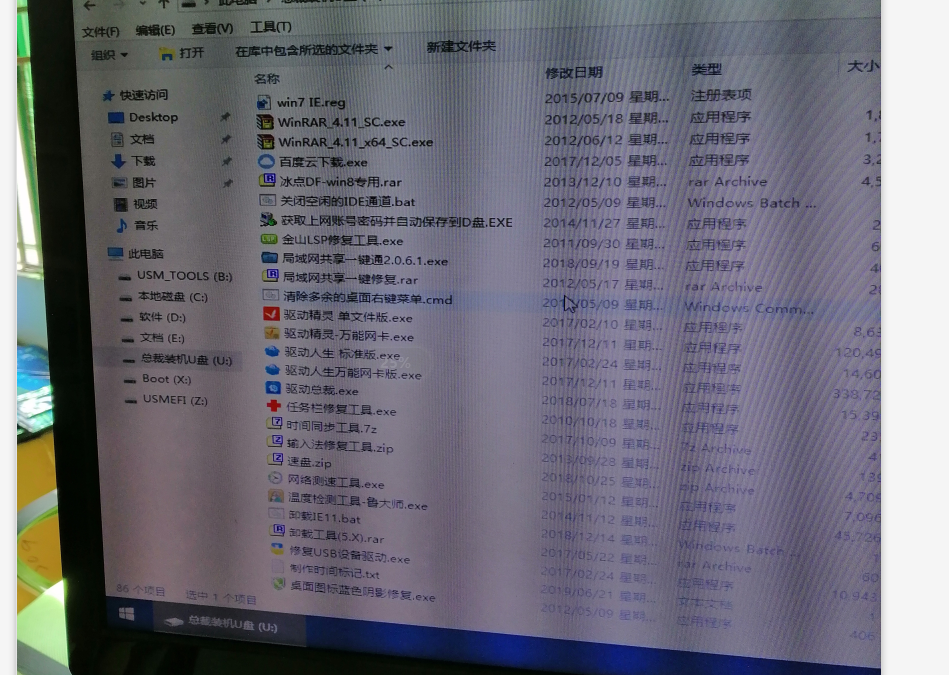This screenshot has height=675, width=949.
Task: Click the 打开 toolbar button
Action: (182, 53)
